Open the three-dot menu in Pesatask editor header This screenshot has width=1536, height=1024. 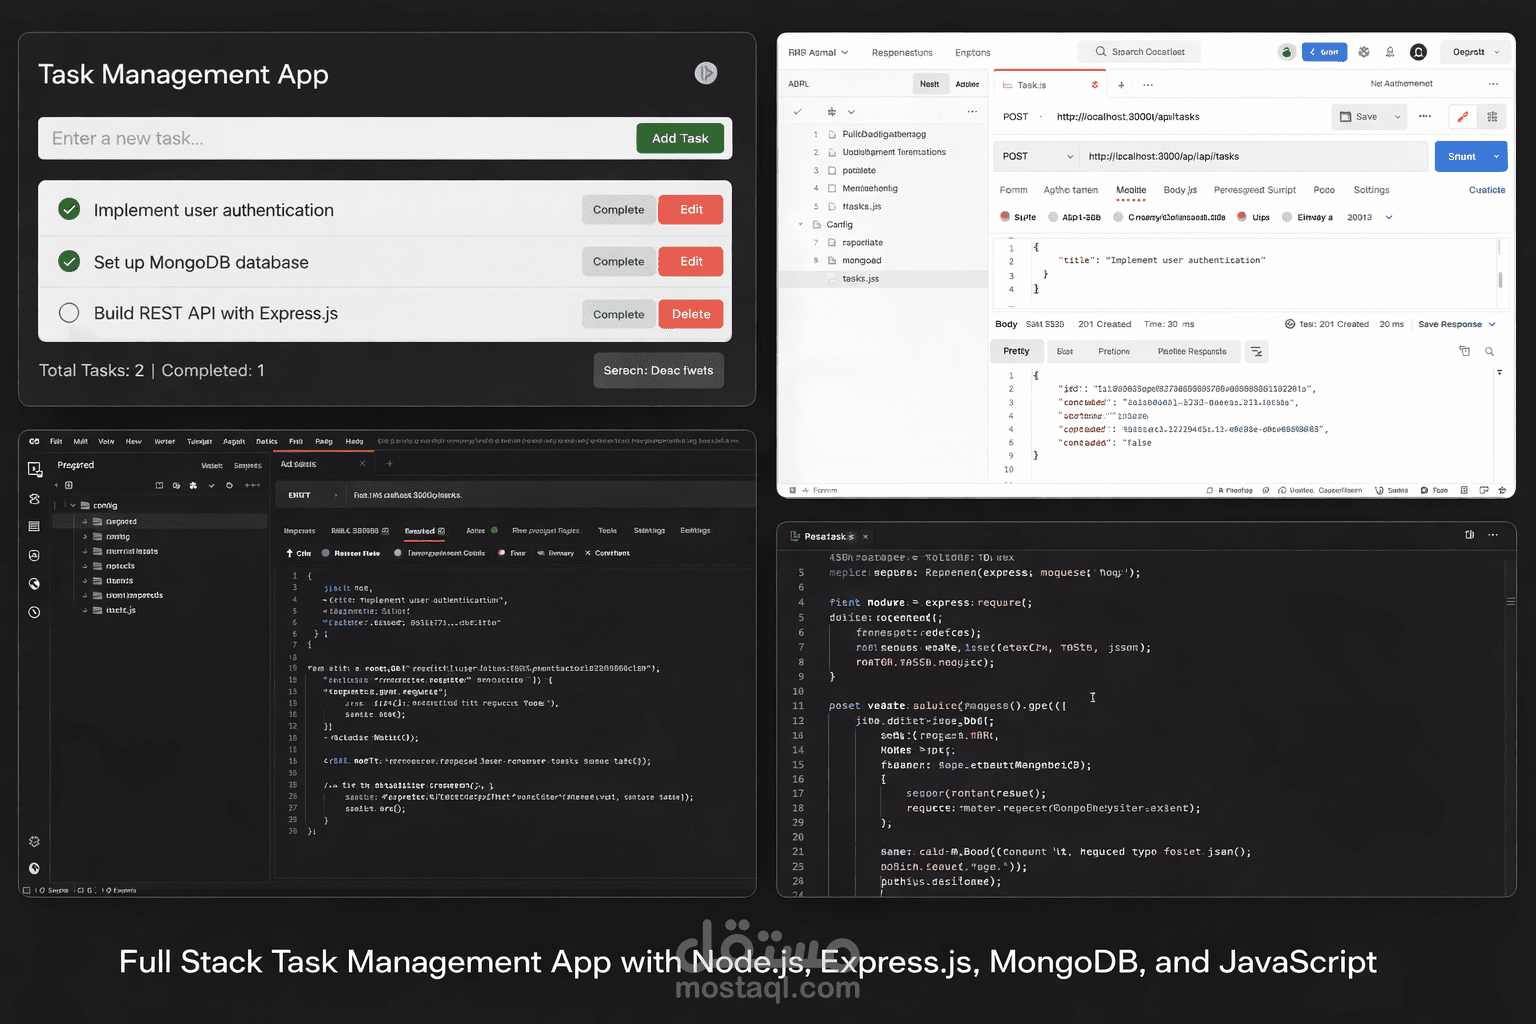click(x=1493, y=535)
